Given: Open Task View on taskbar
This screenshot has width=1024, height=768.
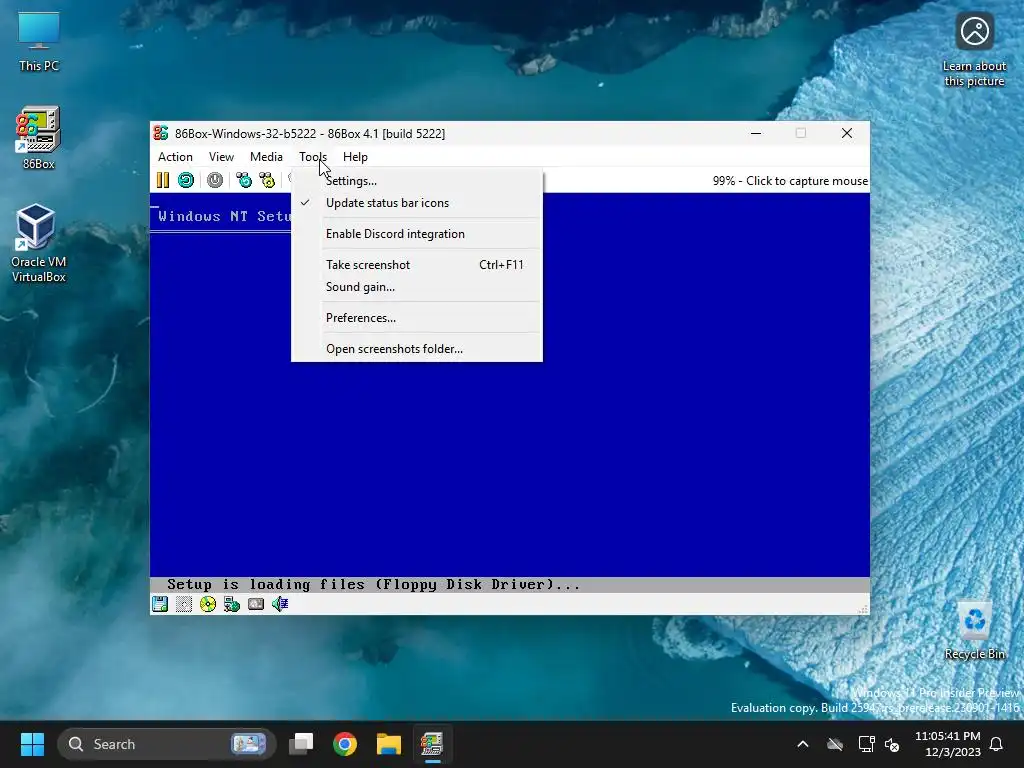Looking at the screenshot, I should click(301, 744).
